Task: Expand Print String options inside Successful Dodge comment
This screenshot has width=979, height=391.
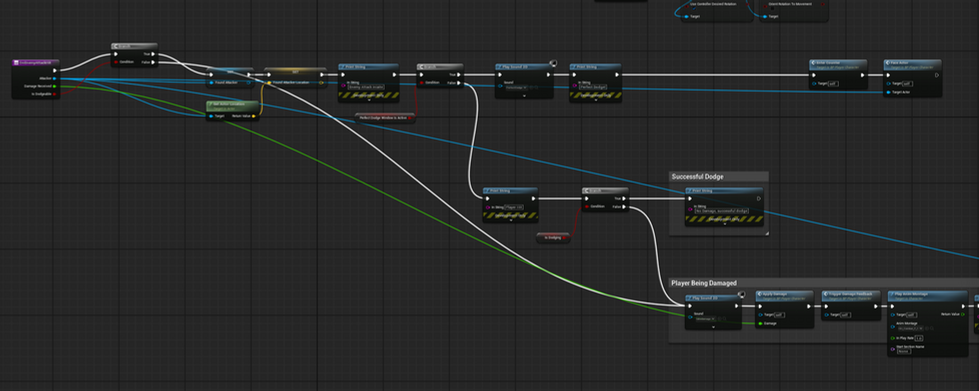Action: coord(724,224)
